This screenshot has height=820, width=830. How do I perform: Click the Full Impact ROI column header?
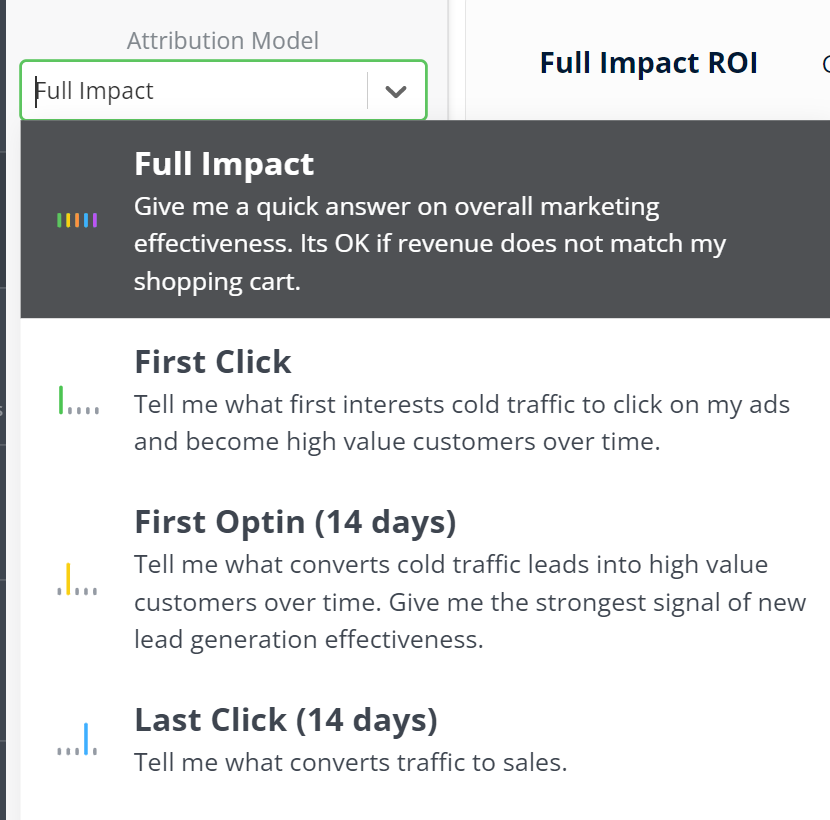[649, 63]
